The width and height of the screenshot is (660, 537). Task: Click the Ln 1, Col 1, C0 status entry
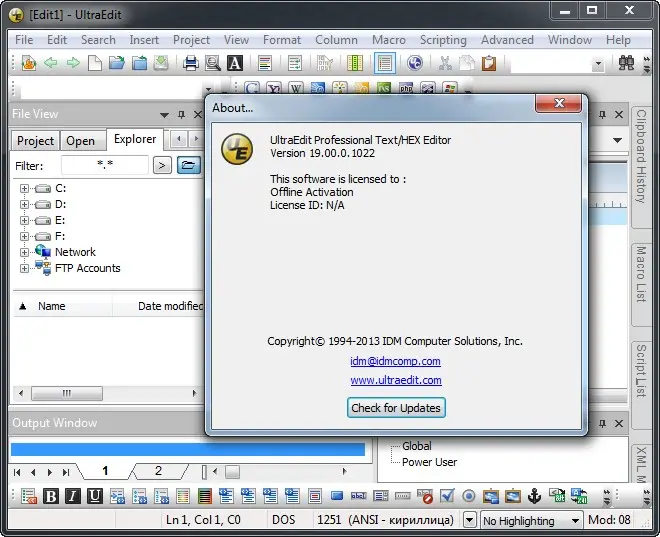pos(203,520)
